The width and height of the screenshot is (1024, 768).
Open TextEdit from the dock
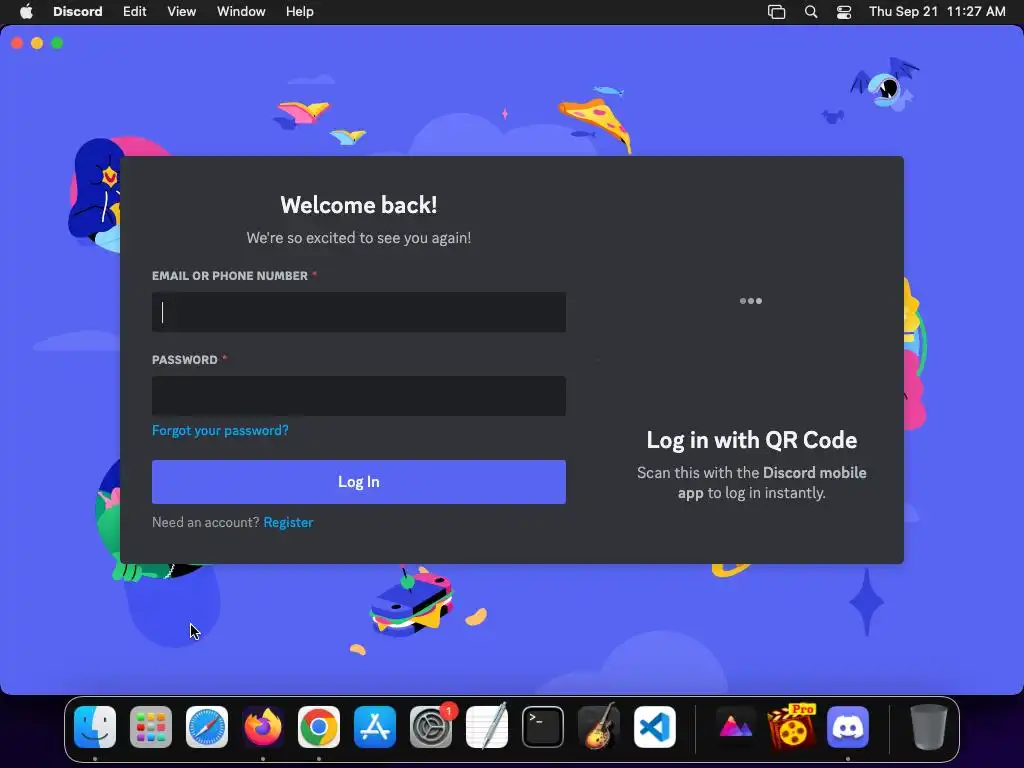tap(487, 727)
